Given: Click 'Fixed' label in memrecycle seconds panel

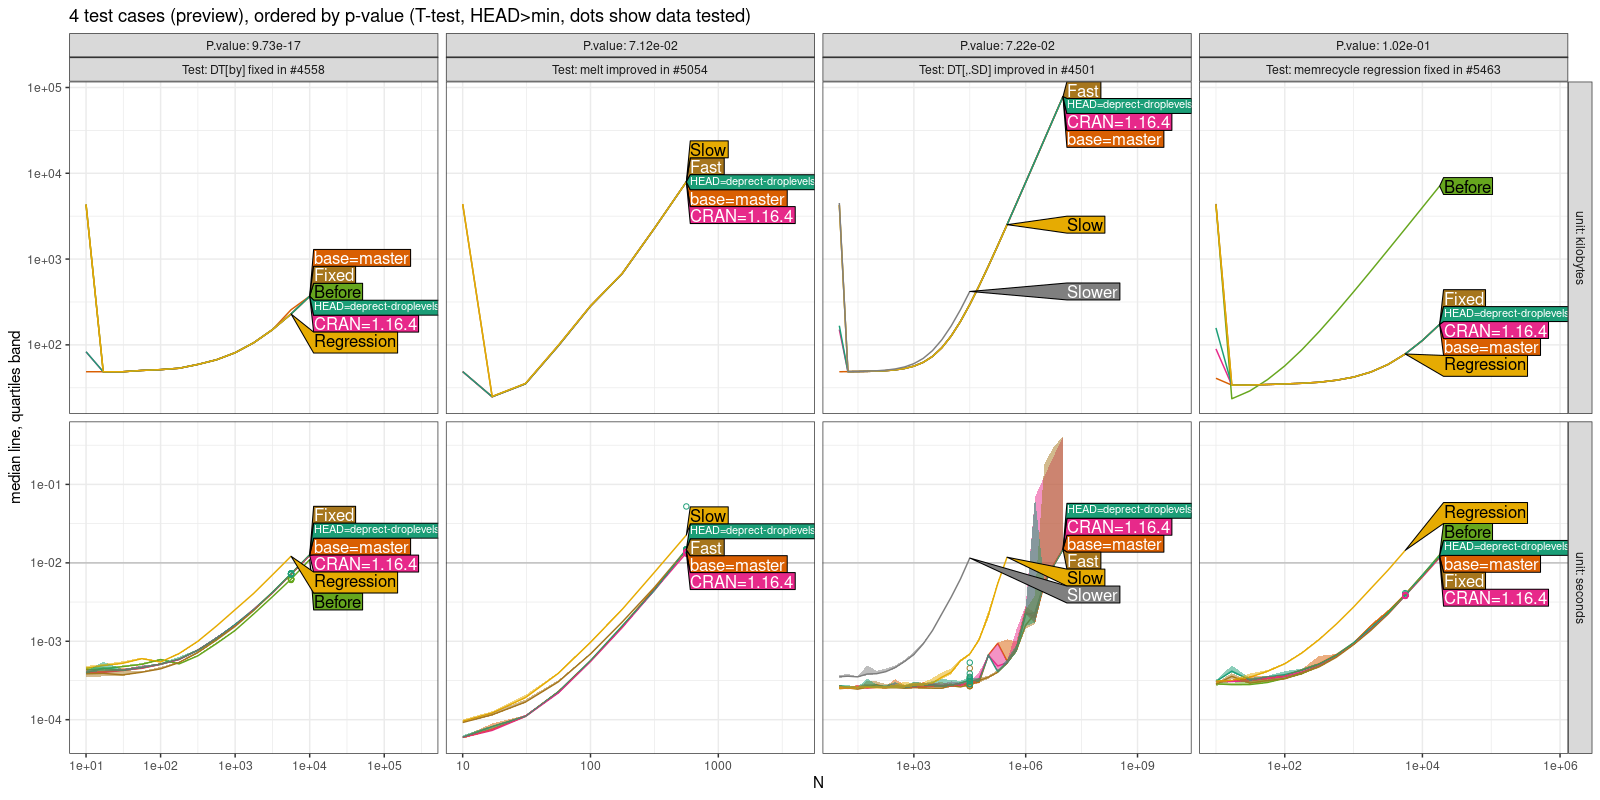Looking at the screenshot, I should point(1464,581).
